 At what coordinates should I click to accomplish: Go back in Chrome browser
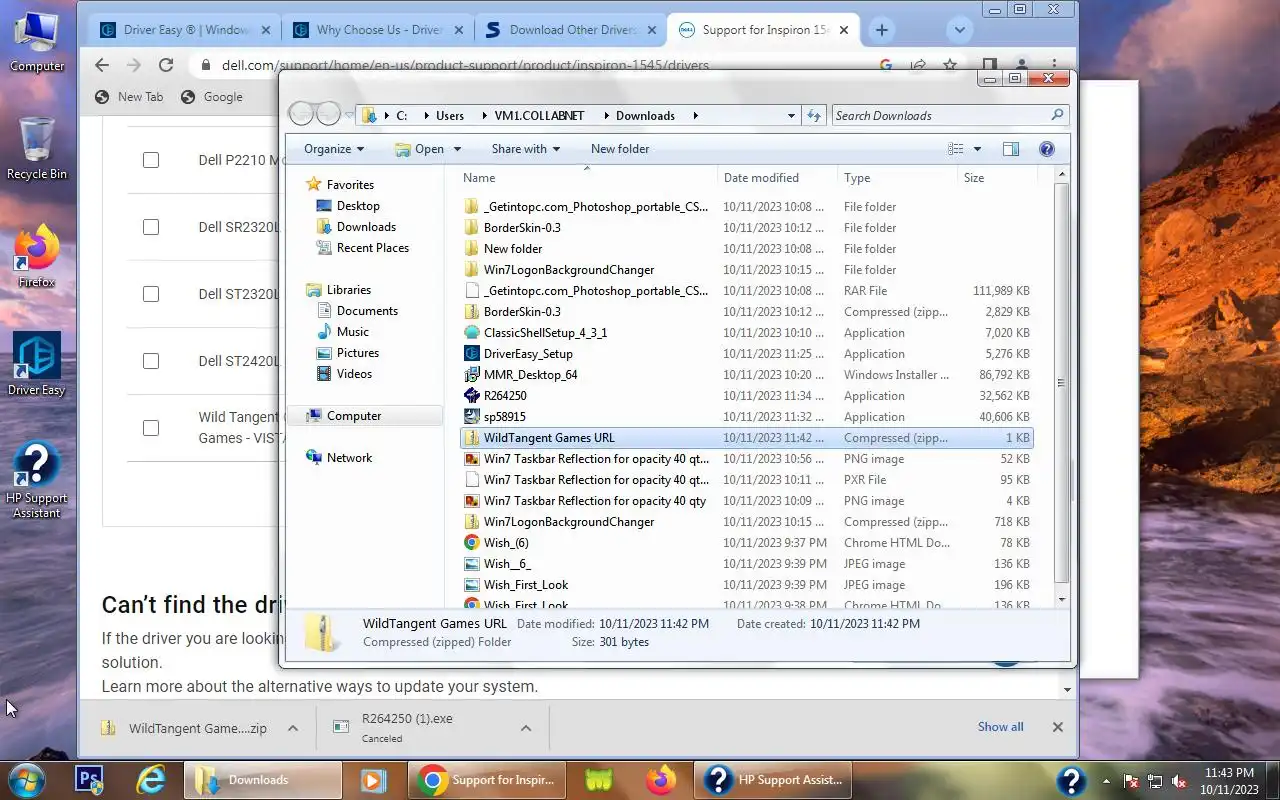tap(102, 65)
